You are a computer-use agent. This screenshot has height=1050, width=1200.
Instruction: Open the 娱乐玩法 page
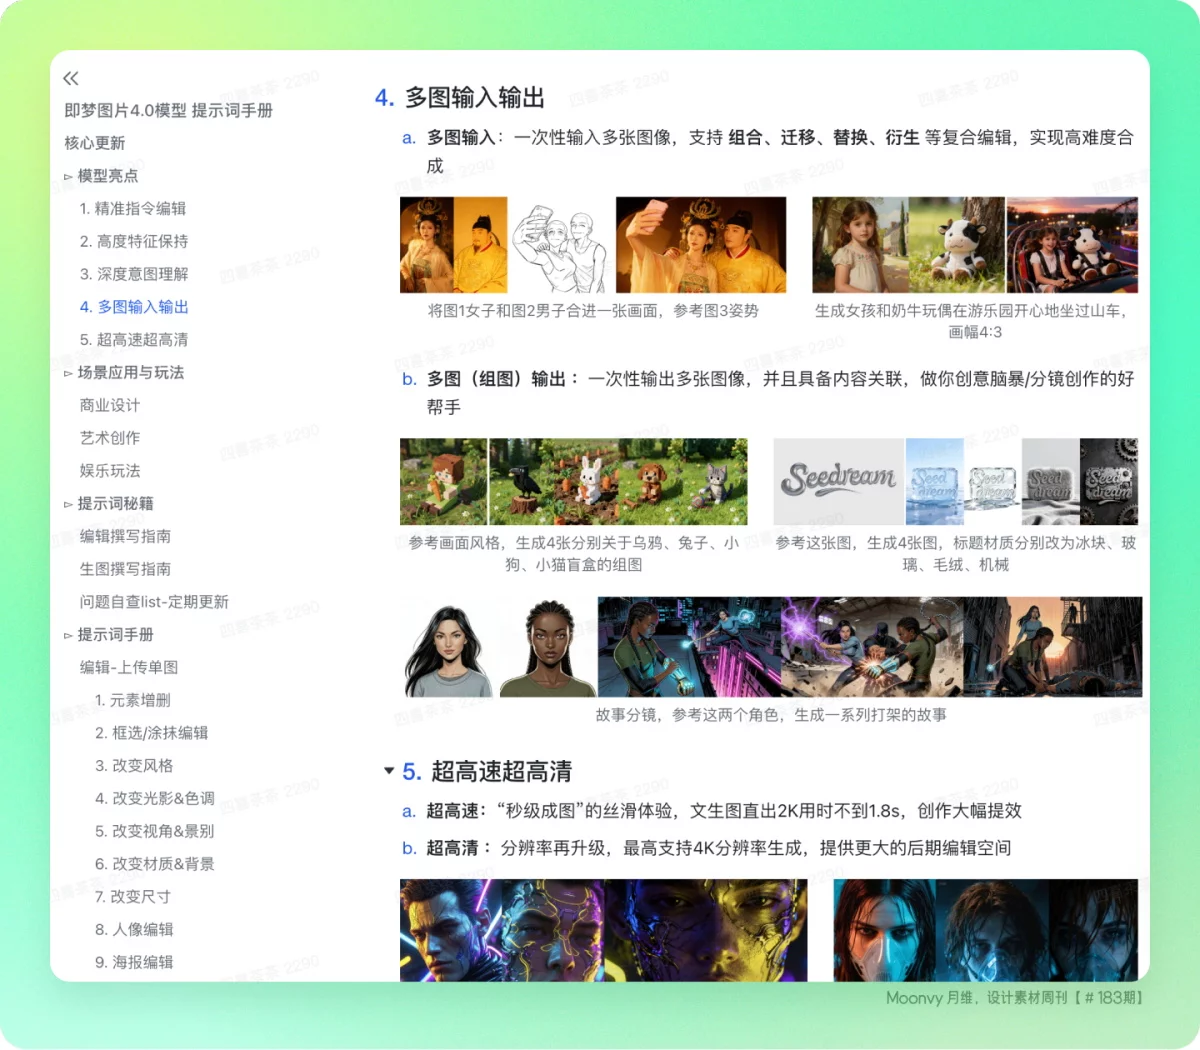coord(109,470)
